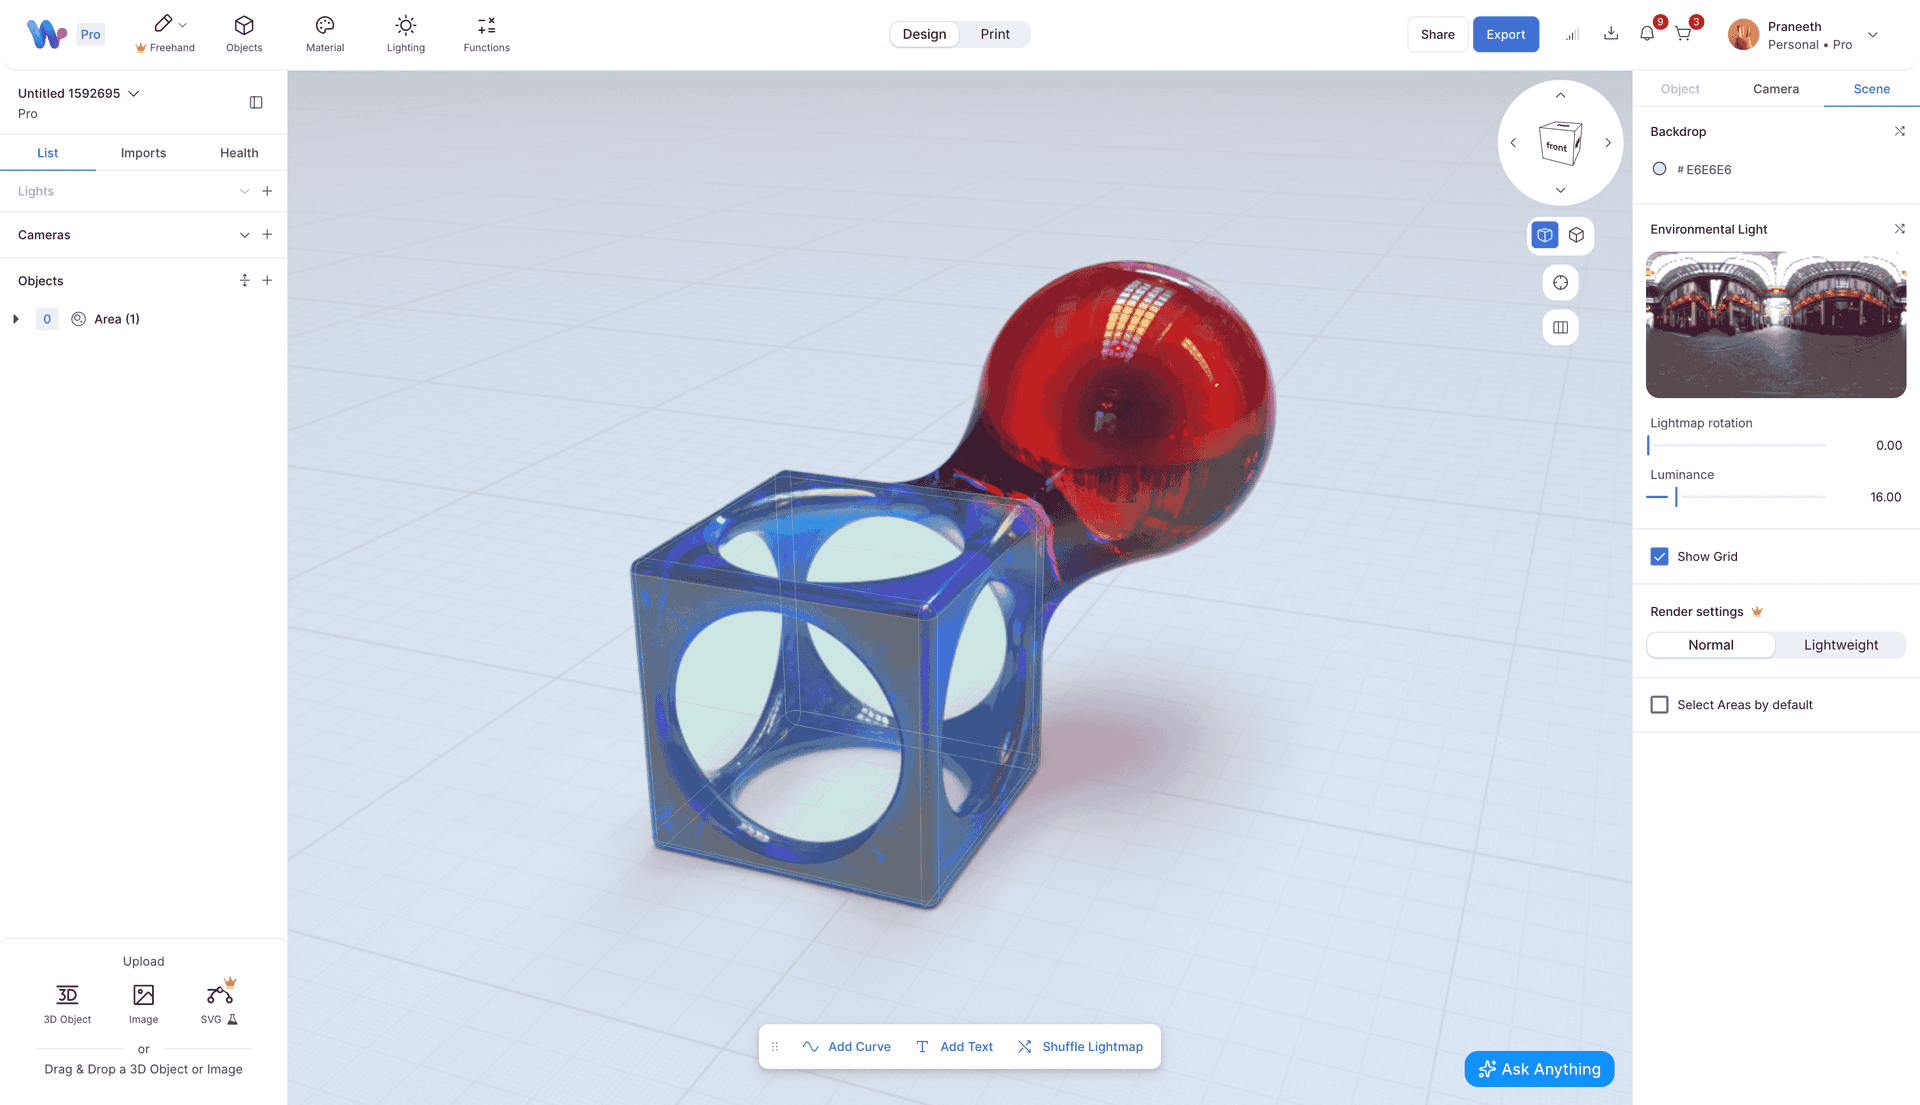The width and height of the screenshot is (1920, 1105).
Task: Open the Lighting tool
Action: pos(405,33)
